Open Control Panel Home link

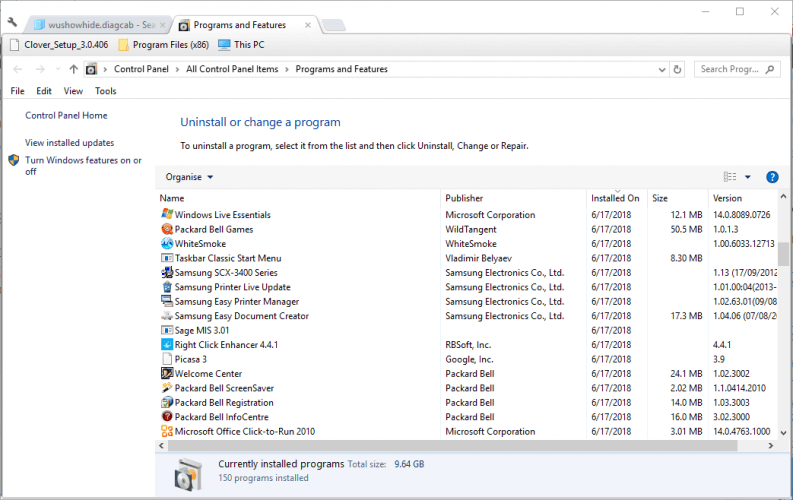pos(66,115)
